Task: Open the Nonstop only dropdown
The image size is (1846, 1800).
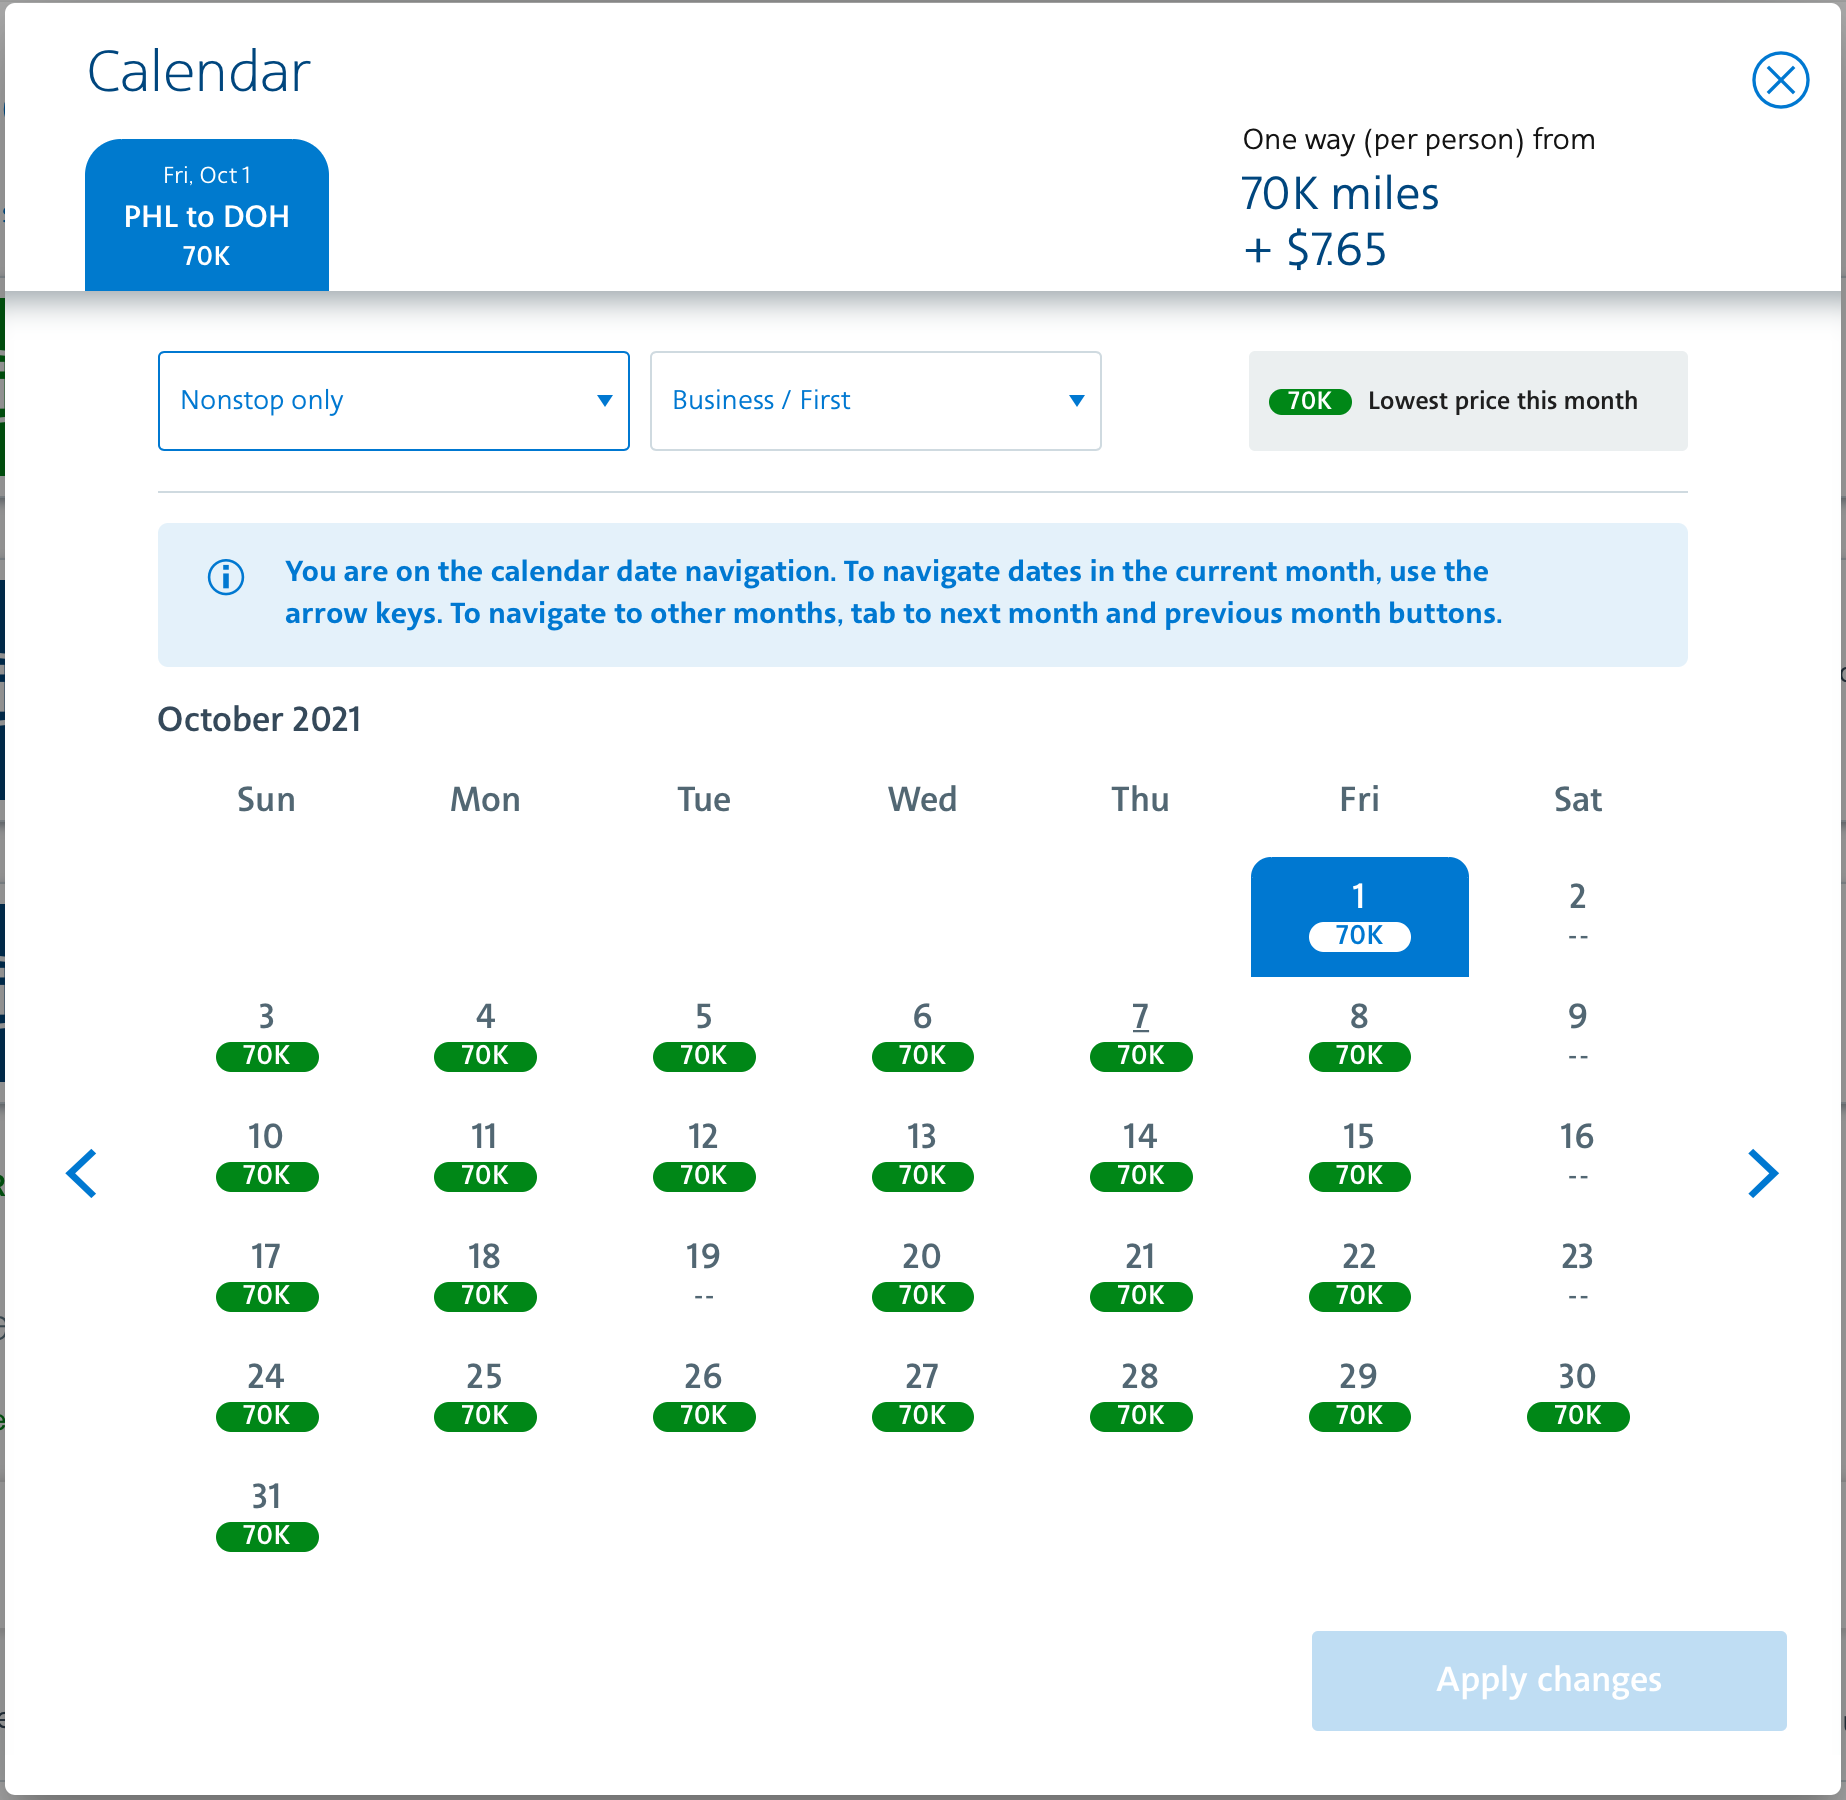Action: pos(394,401)
